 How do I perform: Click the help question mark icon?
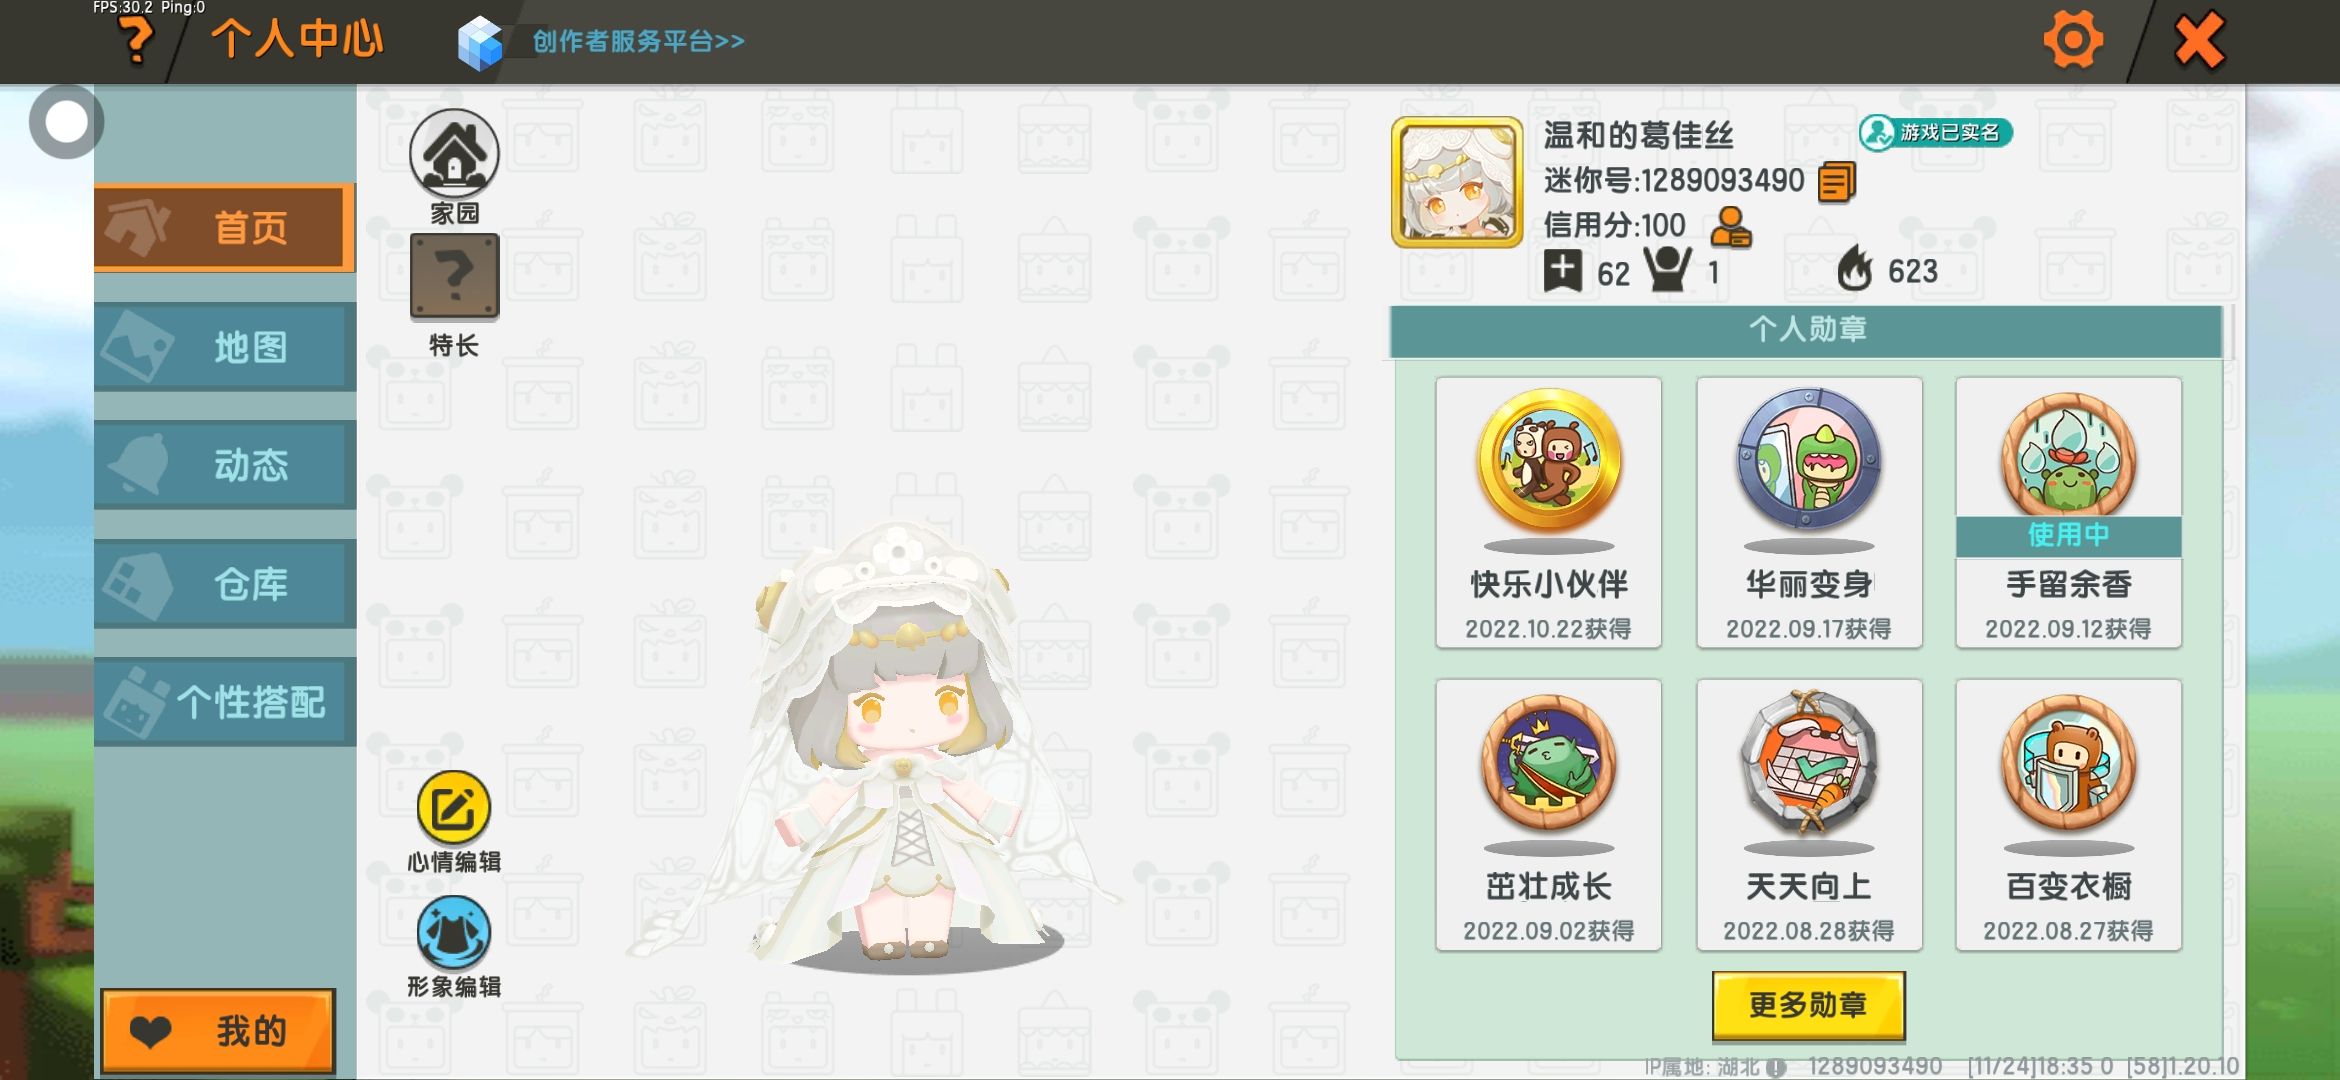point(135,42)
